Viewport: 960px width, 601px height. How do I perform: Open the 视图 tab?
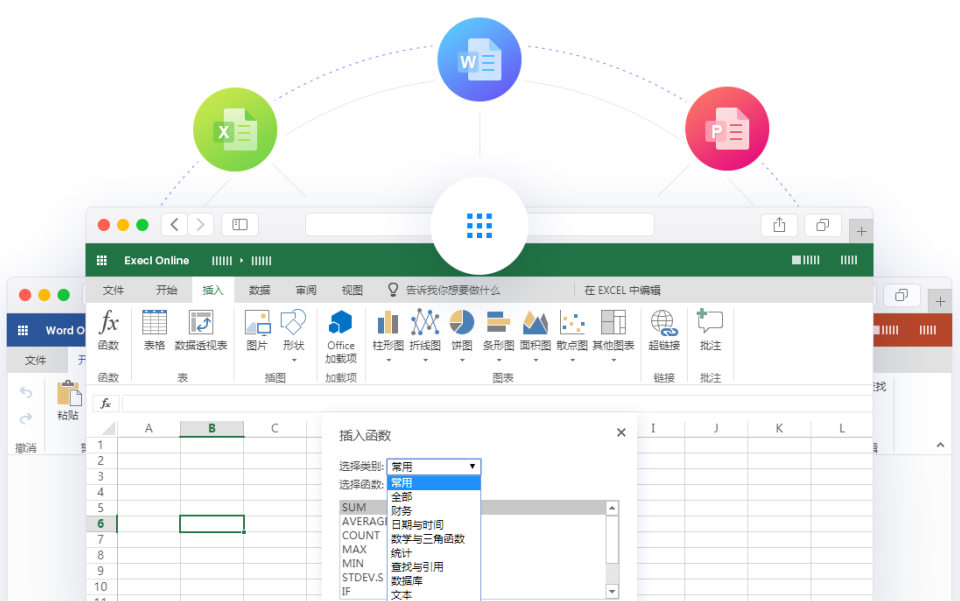(x=352, y=290)
